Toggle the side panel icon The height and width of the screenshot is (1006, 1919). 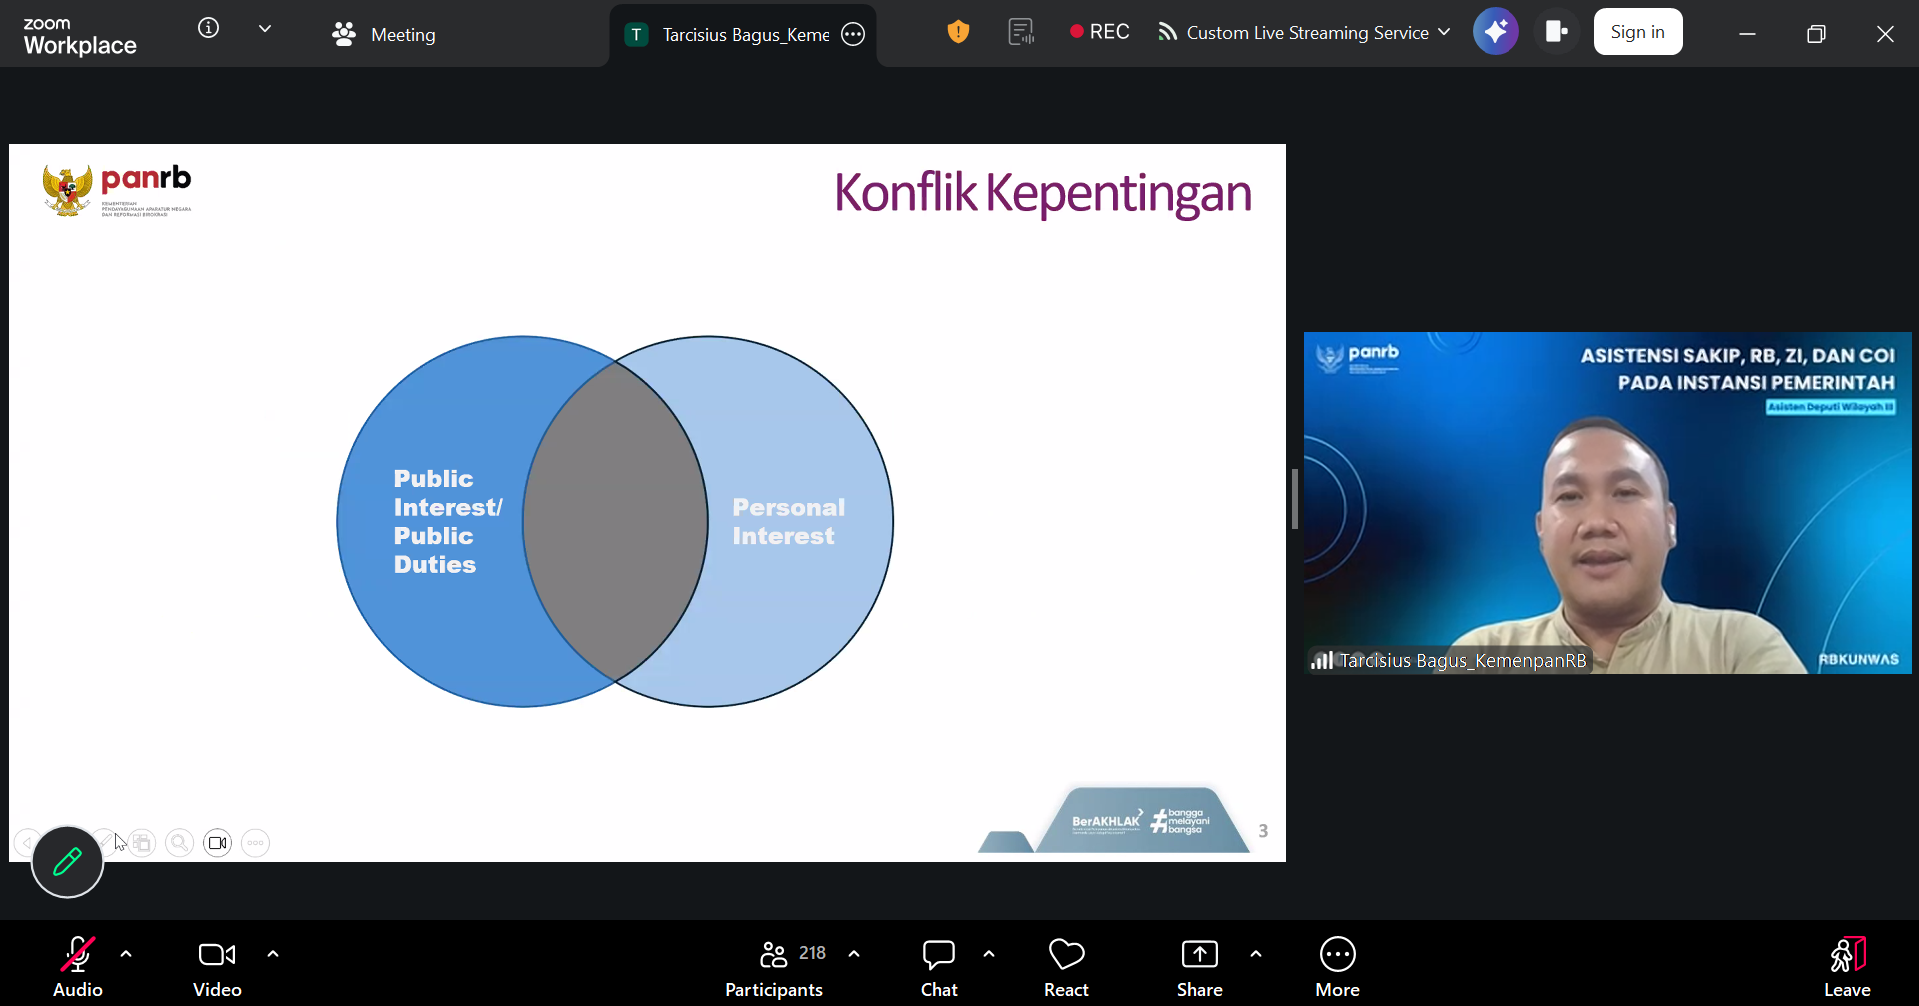click(x=1556, y=32)
